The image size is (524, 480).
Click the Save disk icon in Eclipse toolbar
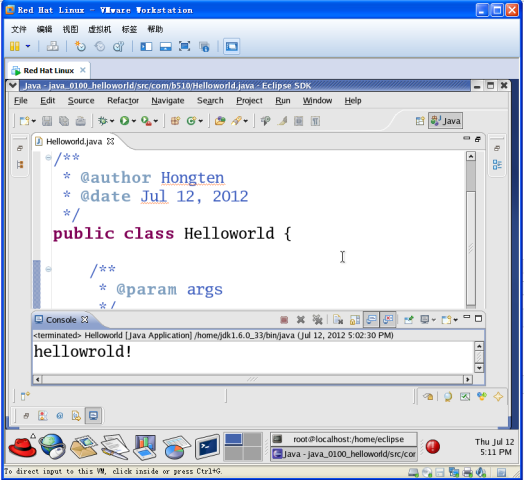47,121
